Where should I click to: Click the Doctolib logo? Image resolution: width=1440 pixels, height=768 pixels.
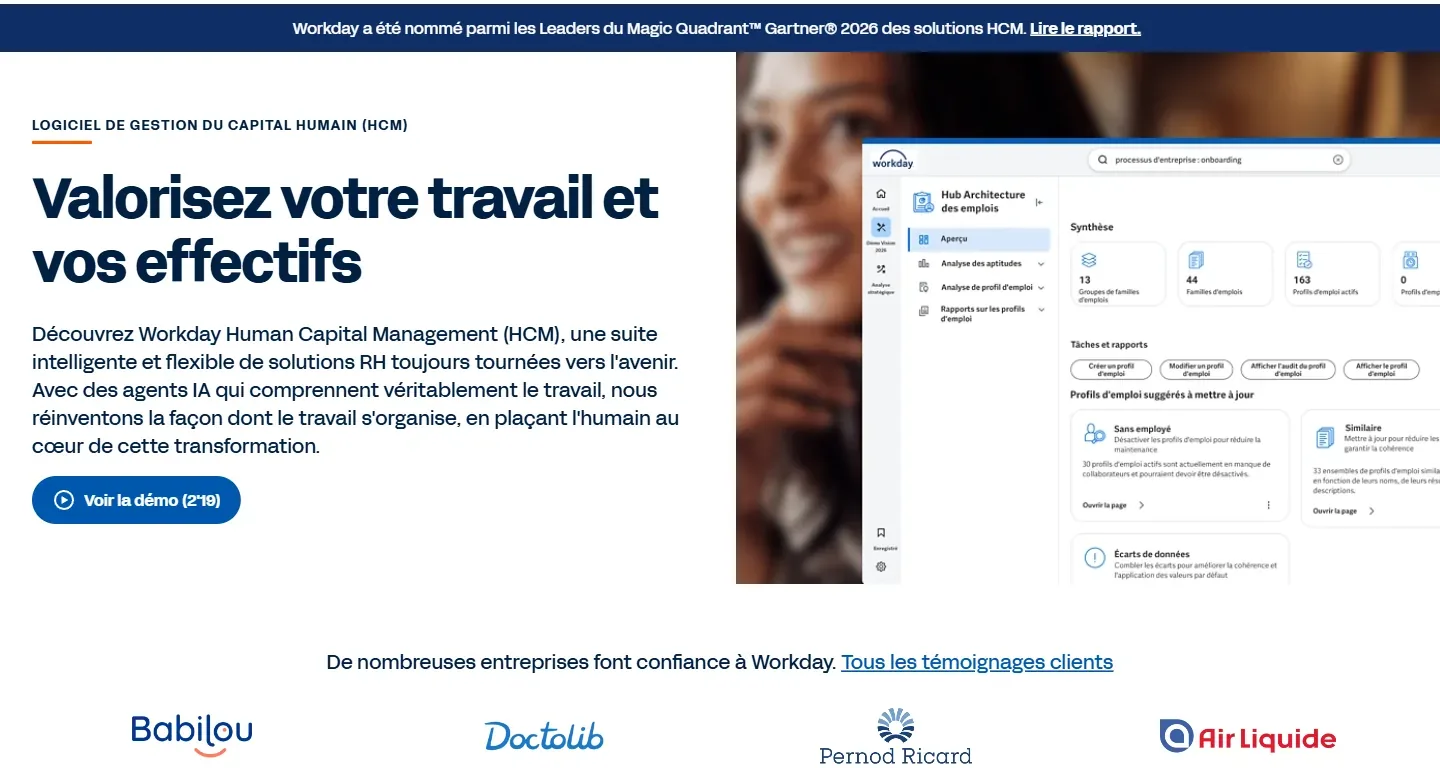click(x=544, y=737)
